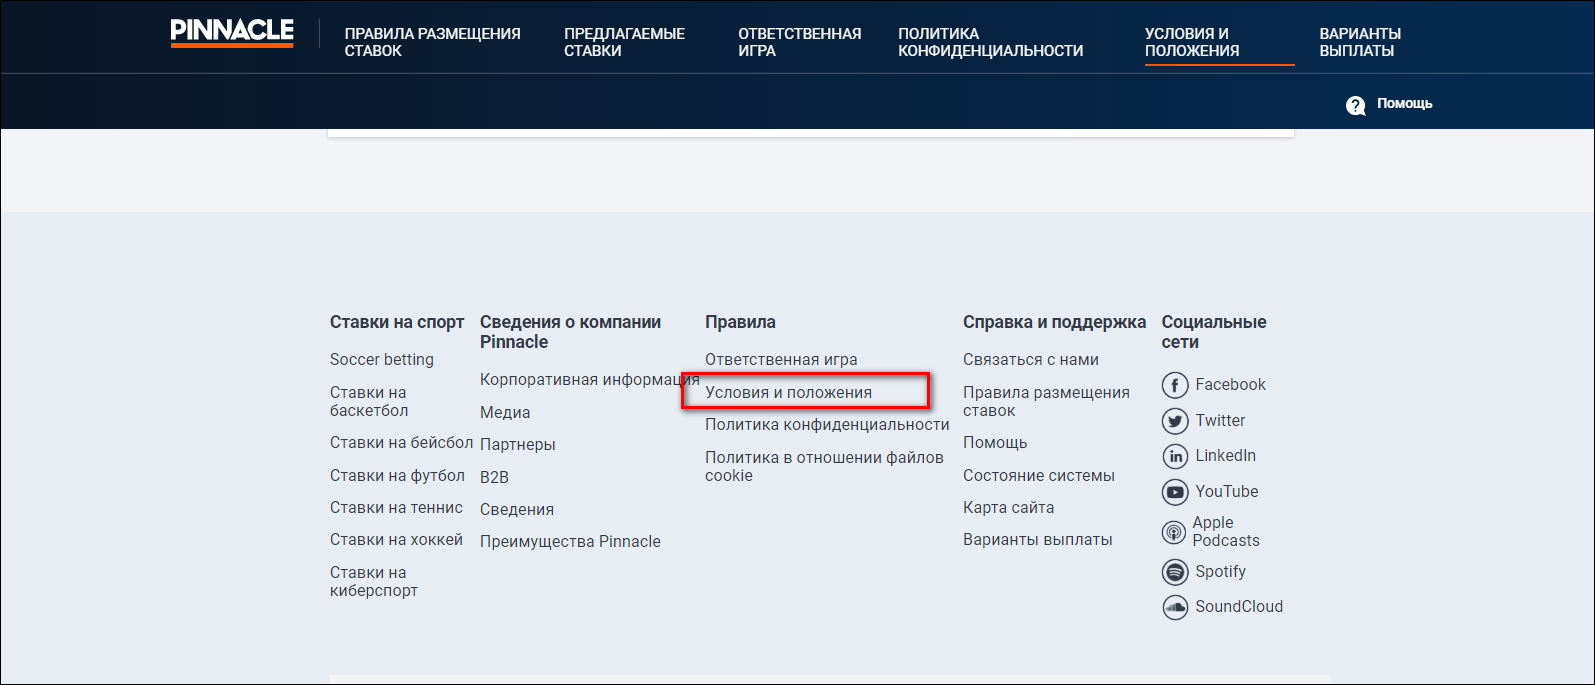Click the SoundCloud icon

pos(1175,607)
